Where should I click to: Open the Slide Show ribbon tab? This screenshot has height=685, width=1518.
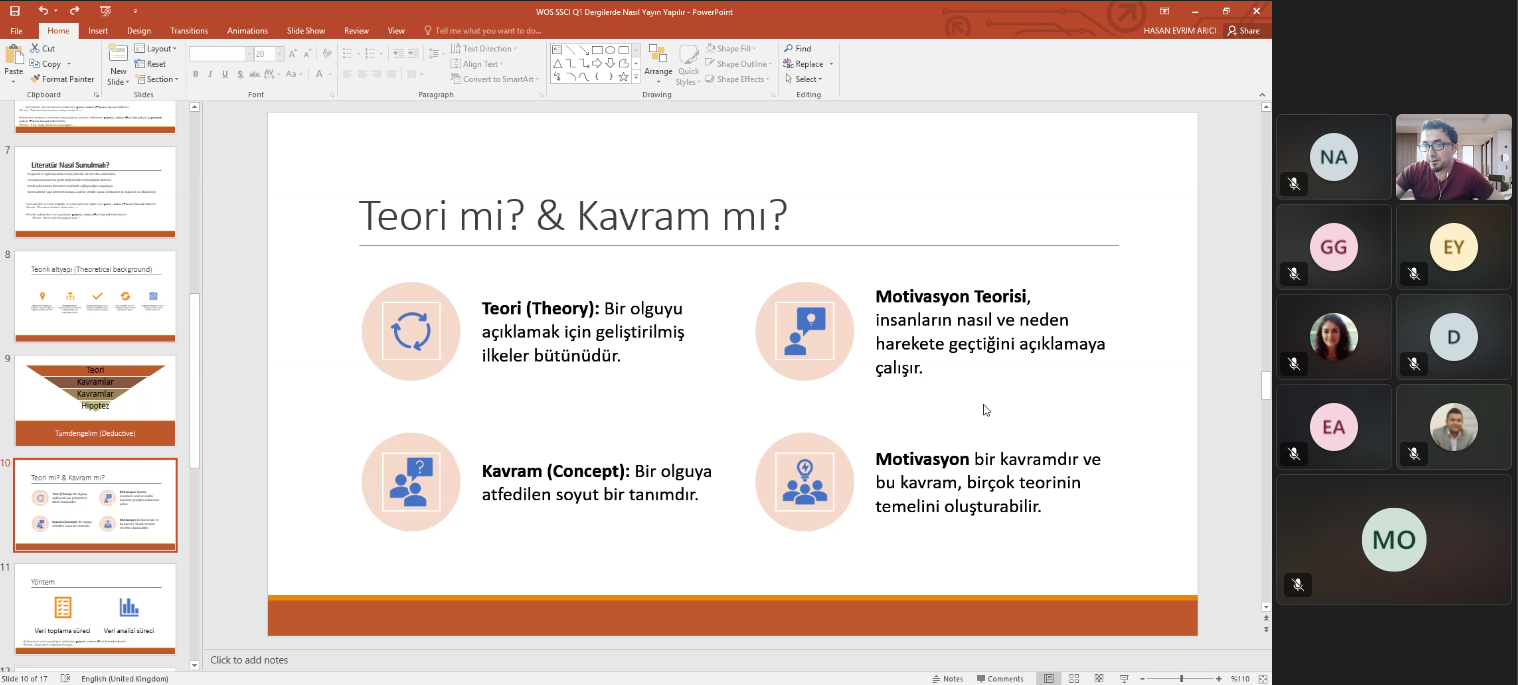tap(305, 30)
